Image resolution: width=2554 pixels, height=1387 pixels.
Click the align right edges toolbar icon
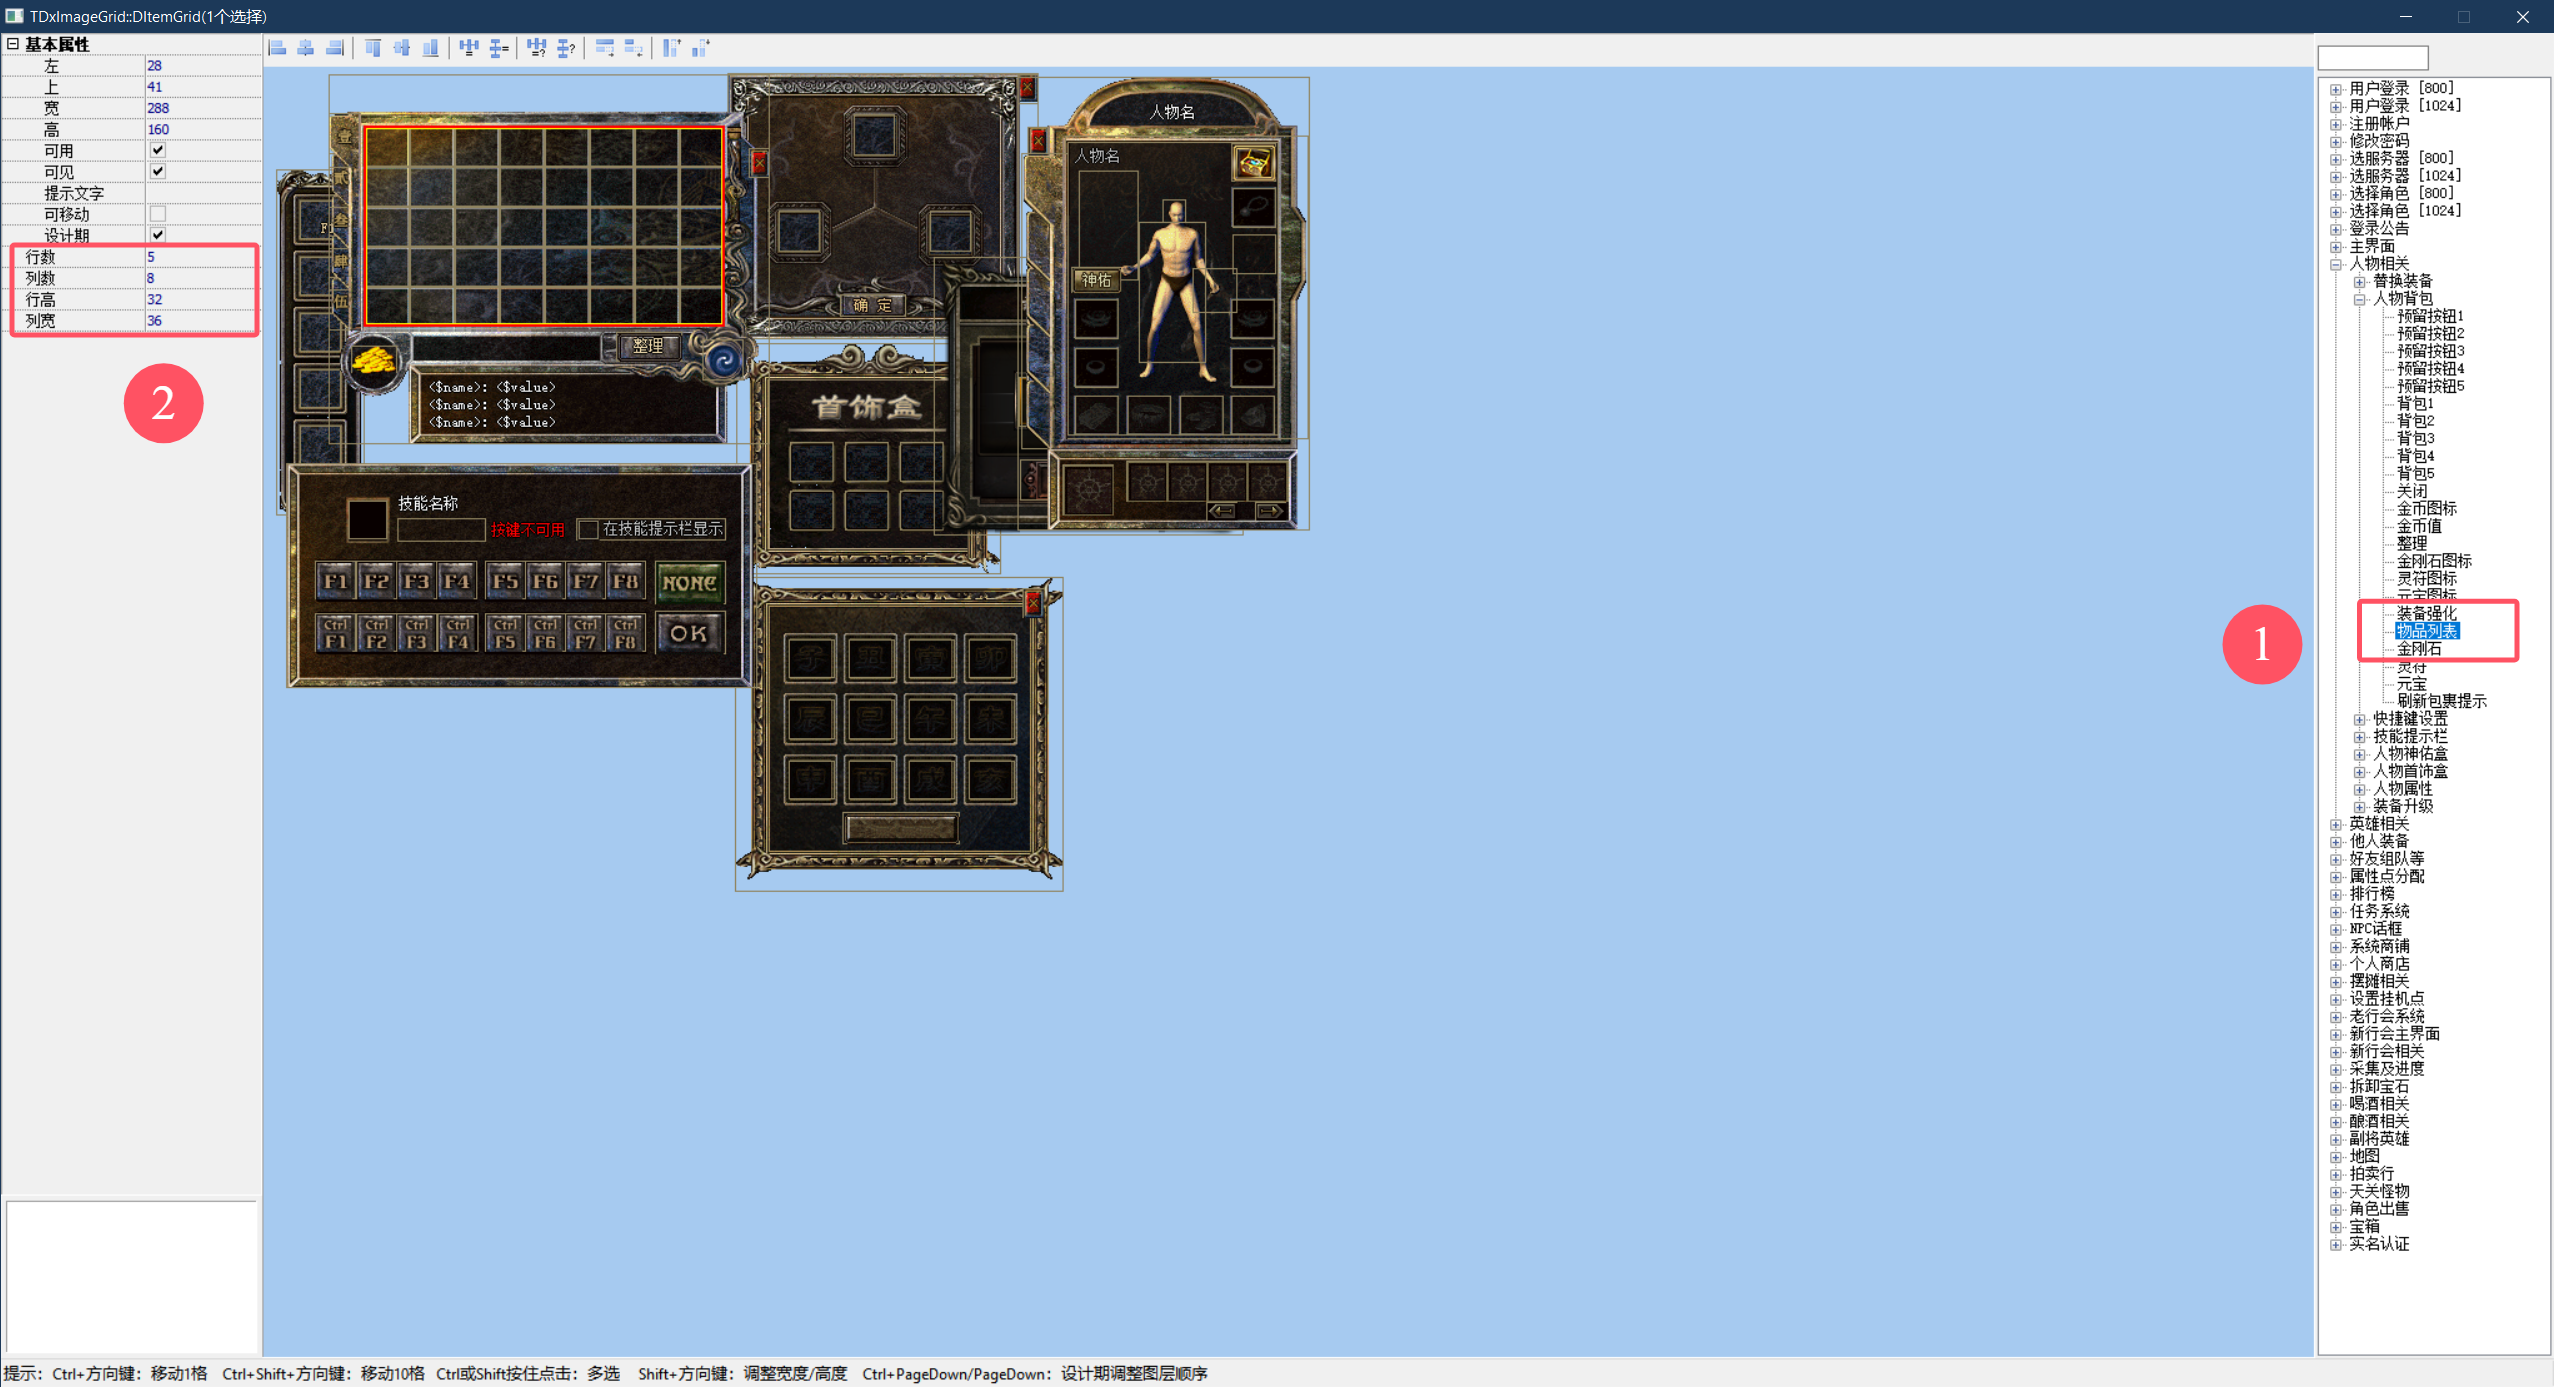point(335,48)
